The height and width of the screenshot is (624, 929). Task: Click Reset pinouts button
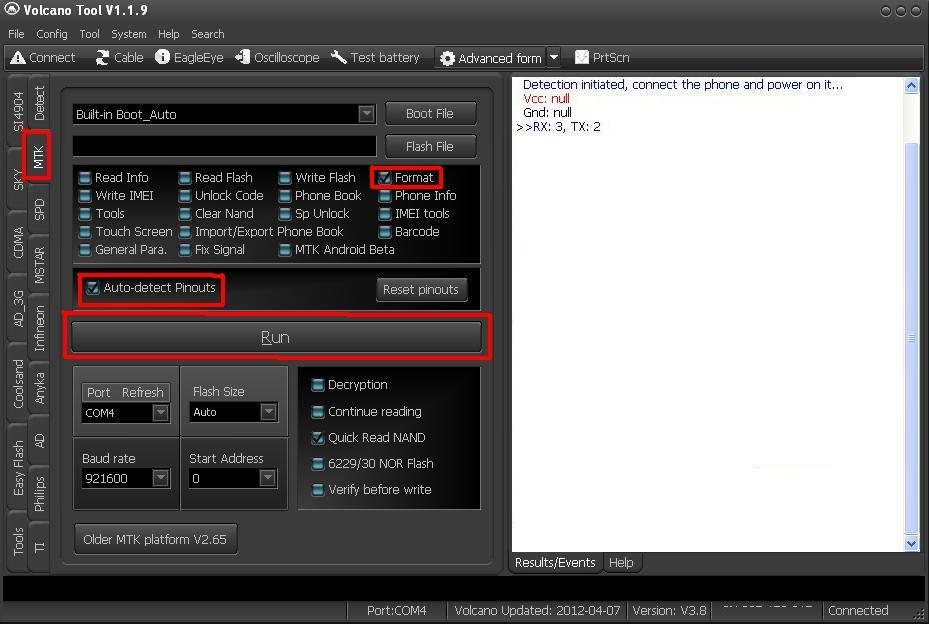pos(421,290)
